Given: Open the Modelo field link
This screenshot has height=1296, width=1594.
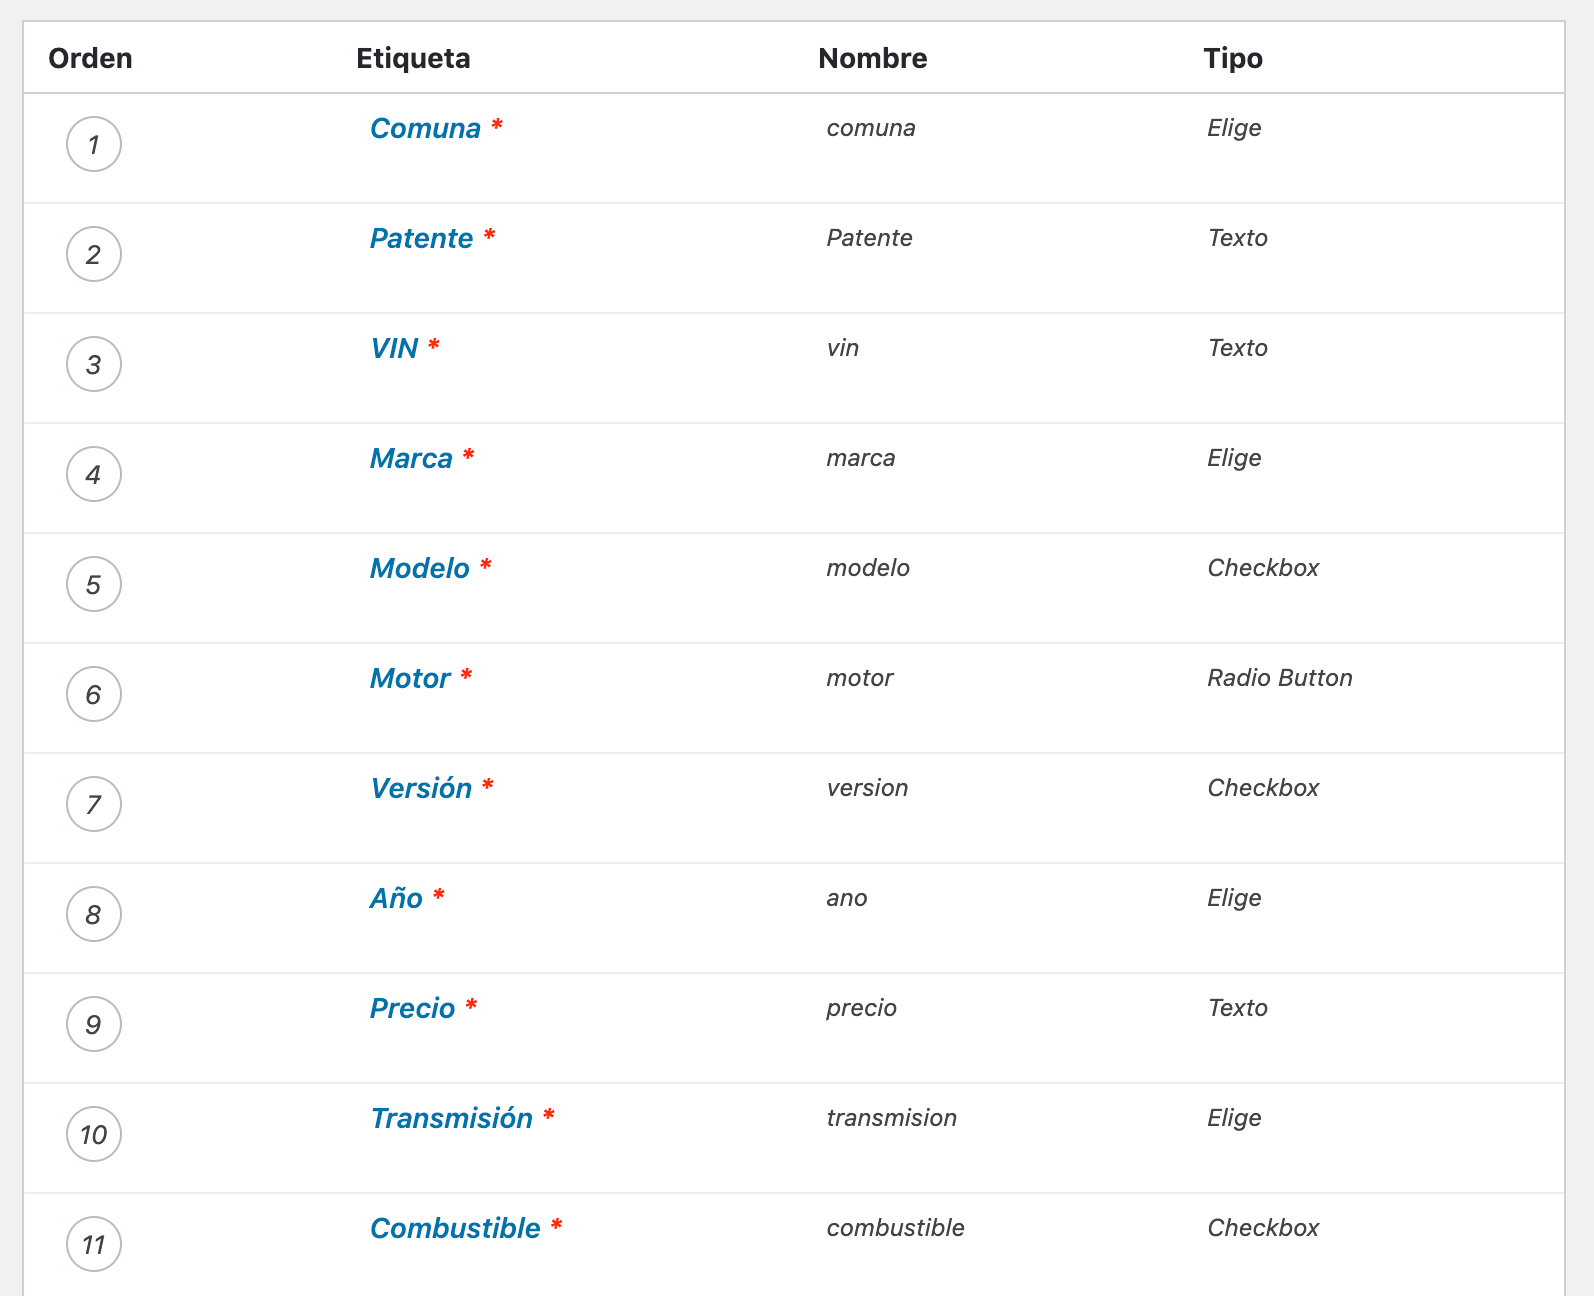Looking at the screenshot, I should point(420,569).
